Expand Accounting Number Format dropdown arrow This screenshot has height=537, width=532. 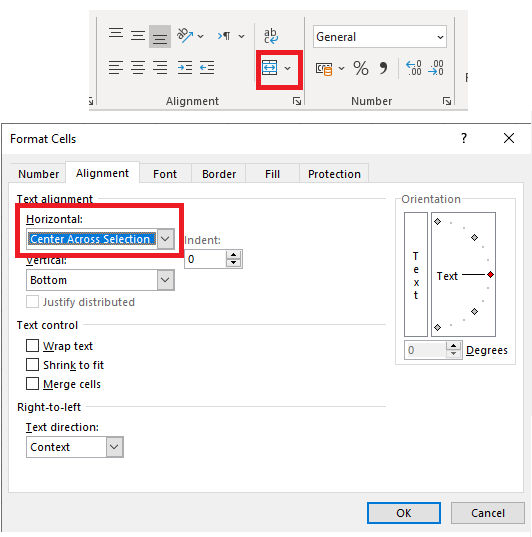[x=342, y=68]
